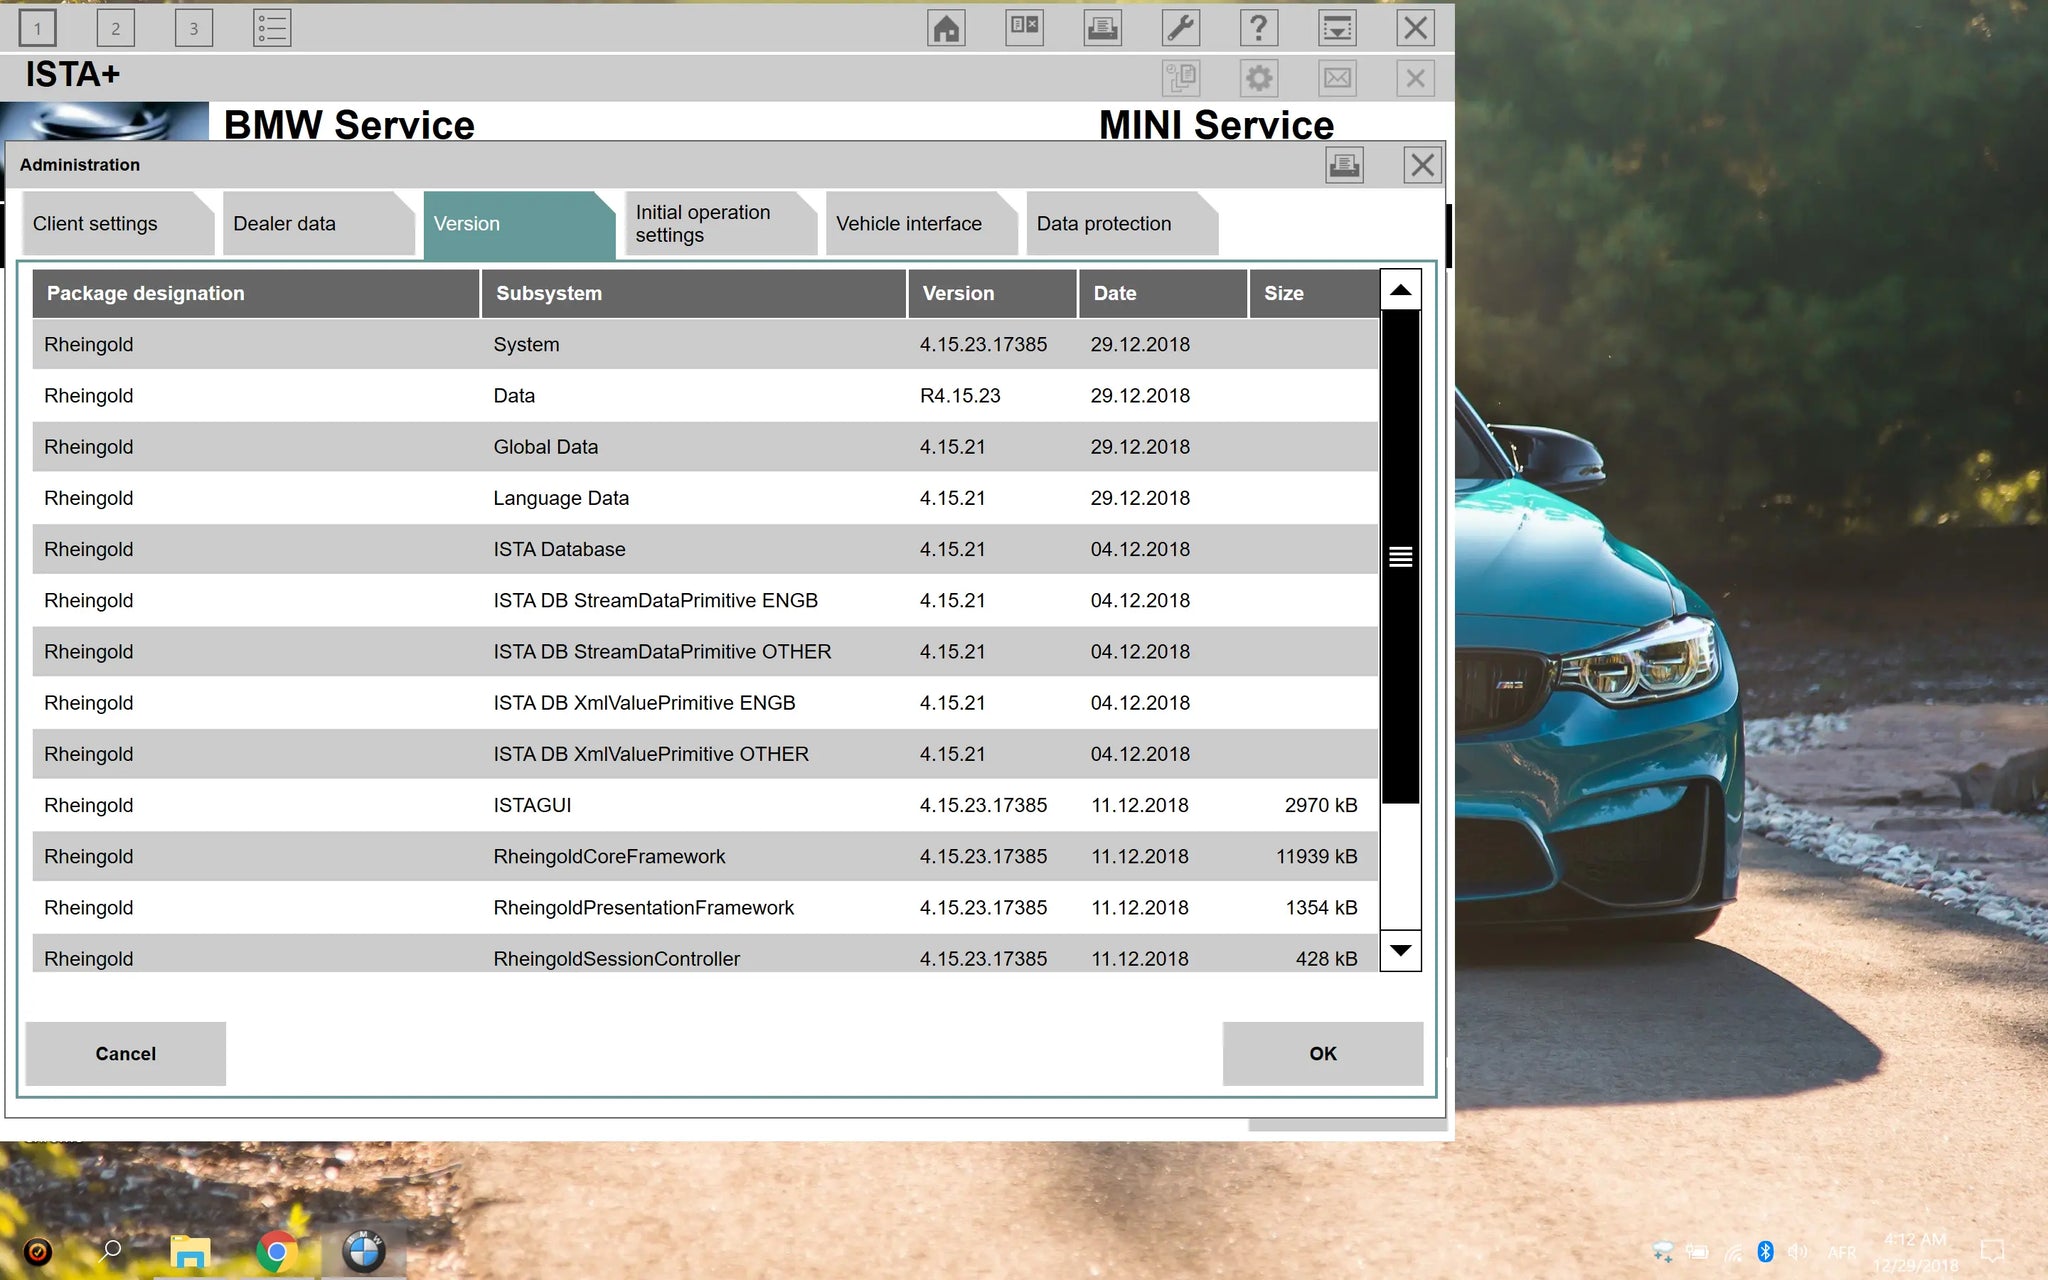Click the collapse window panel icon
The width and height of the screenshot is (2048, 1280).
(1337, 28)
